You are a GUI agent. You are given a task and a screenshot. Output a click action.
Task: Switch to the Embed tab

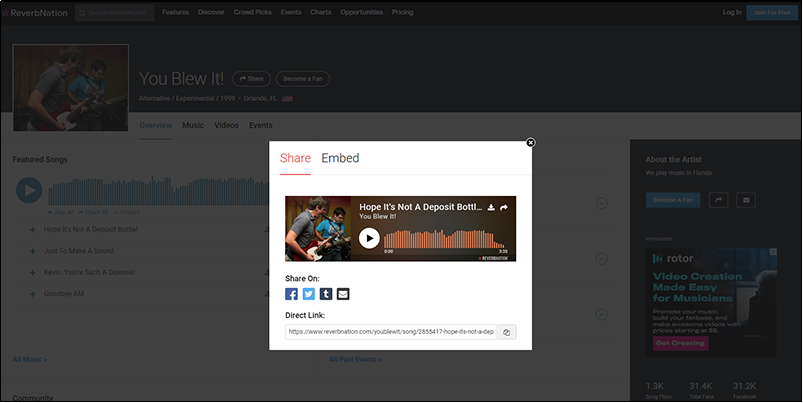point(340,158)
